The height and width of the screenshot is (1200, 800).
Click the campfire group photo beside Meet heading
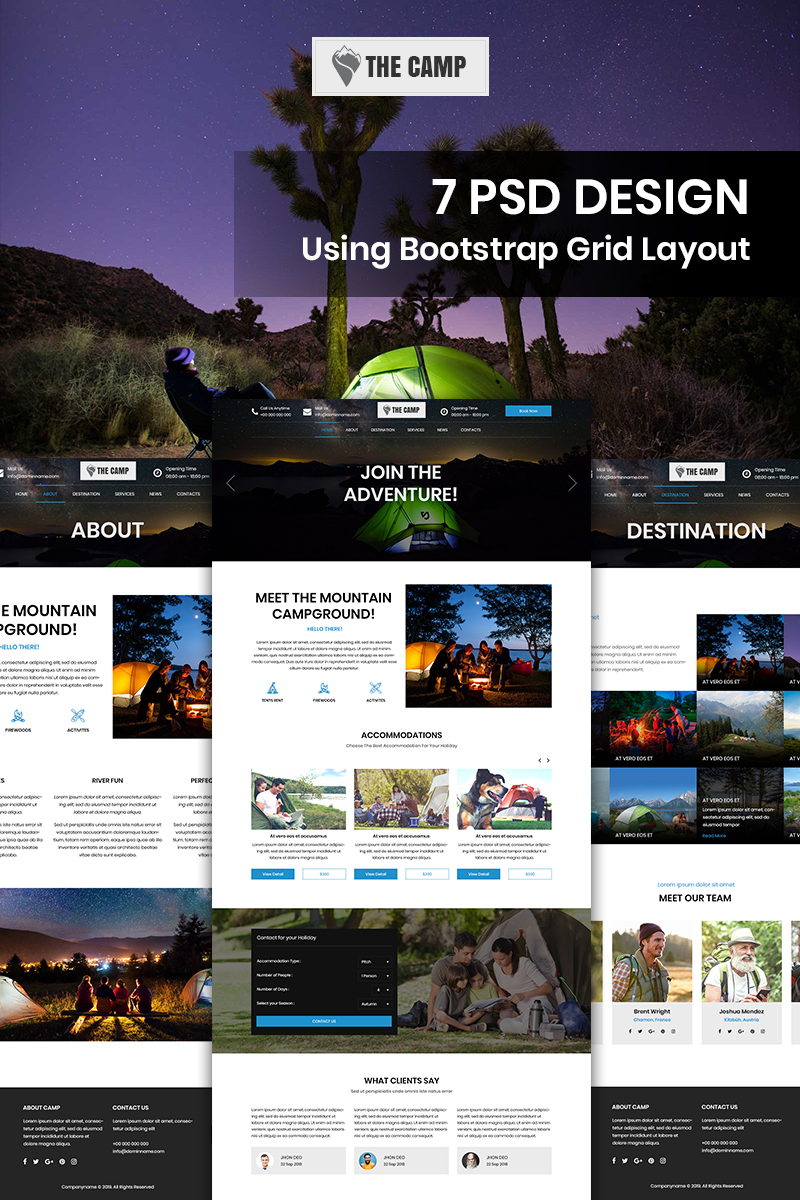(x=478, y=645)
